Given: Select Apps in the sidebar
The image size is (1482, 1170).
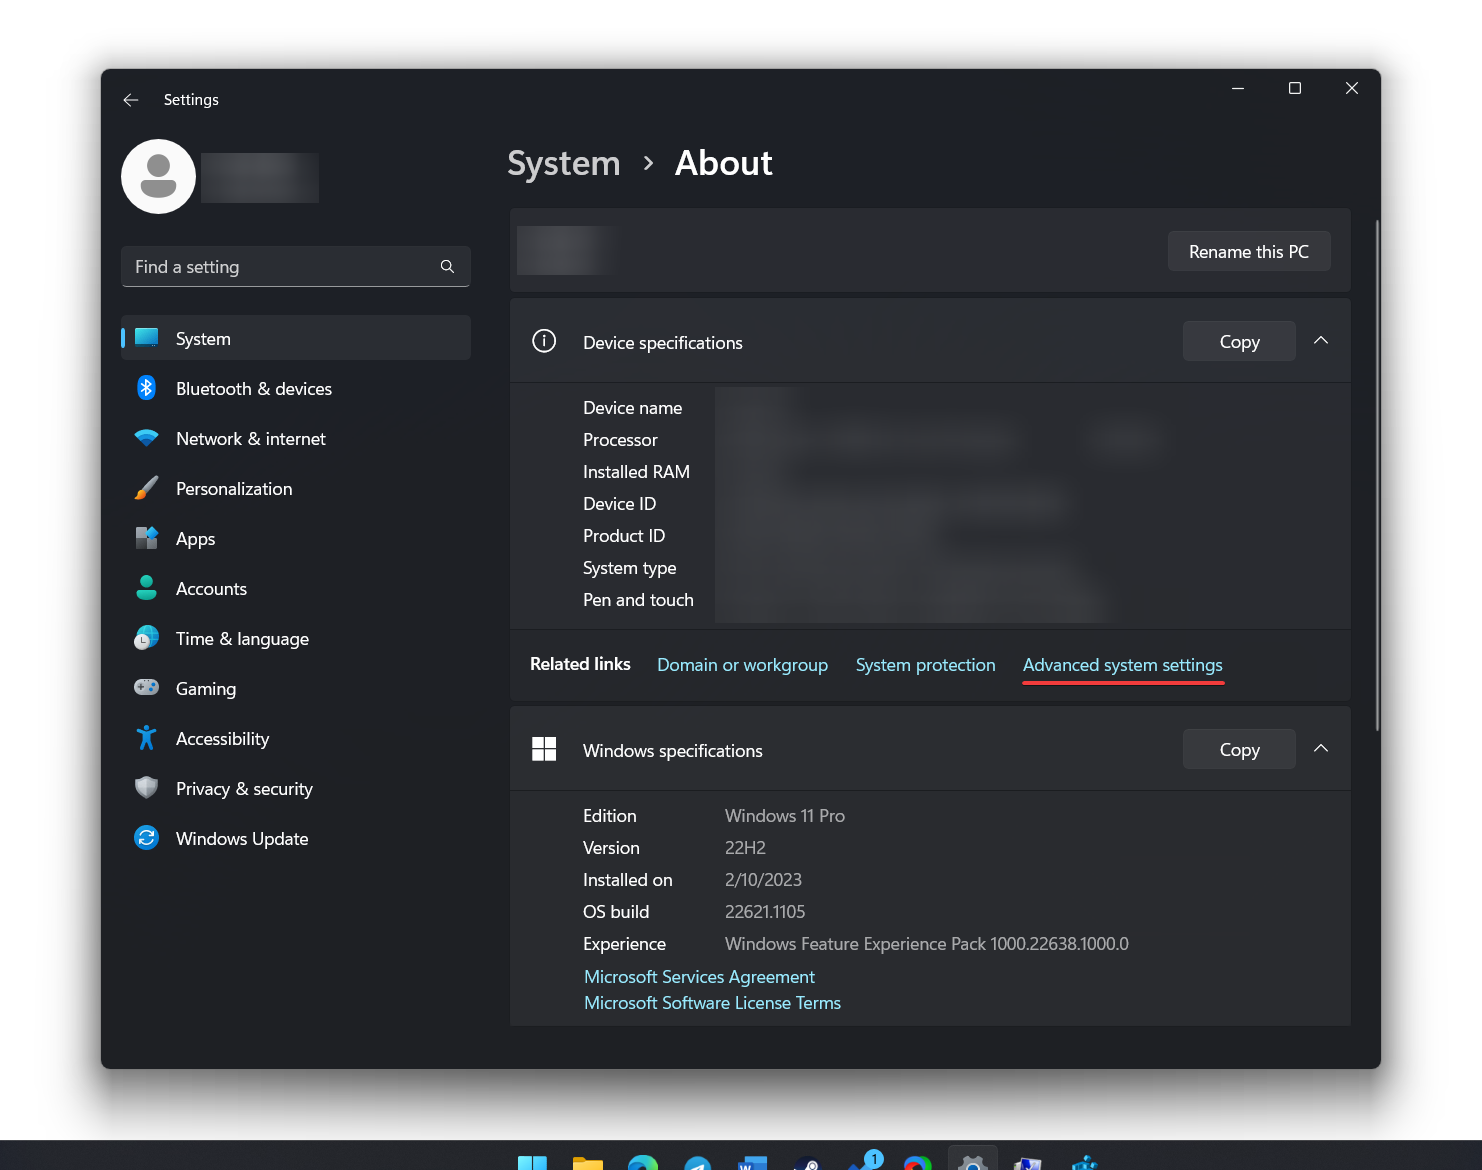Looking at the screenshot, I should [x=296, y=538].
